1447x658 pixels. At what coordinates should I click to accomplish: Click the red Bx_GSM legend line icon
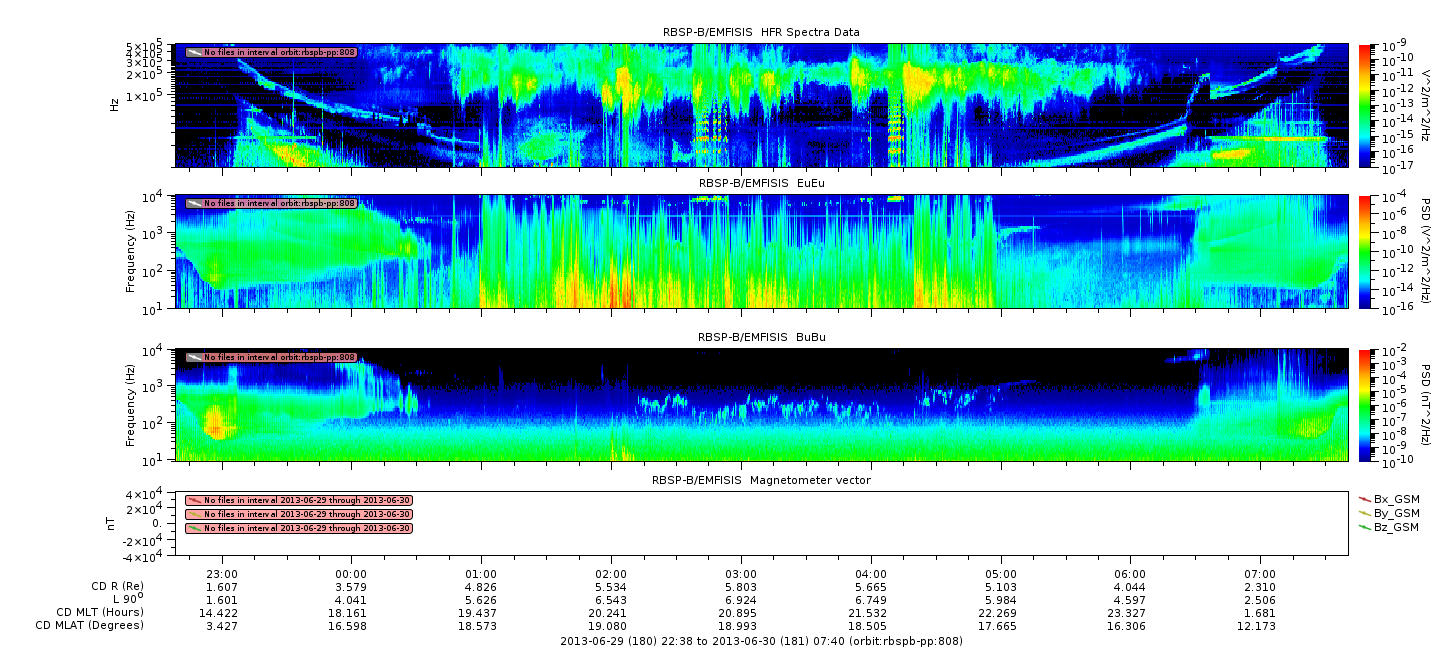click(x=1365, y=499)
